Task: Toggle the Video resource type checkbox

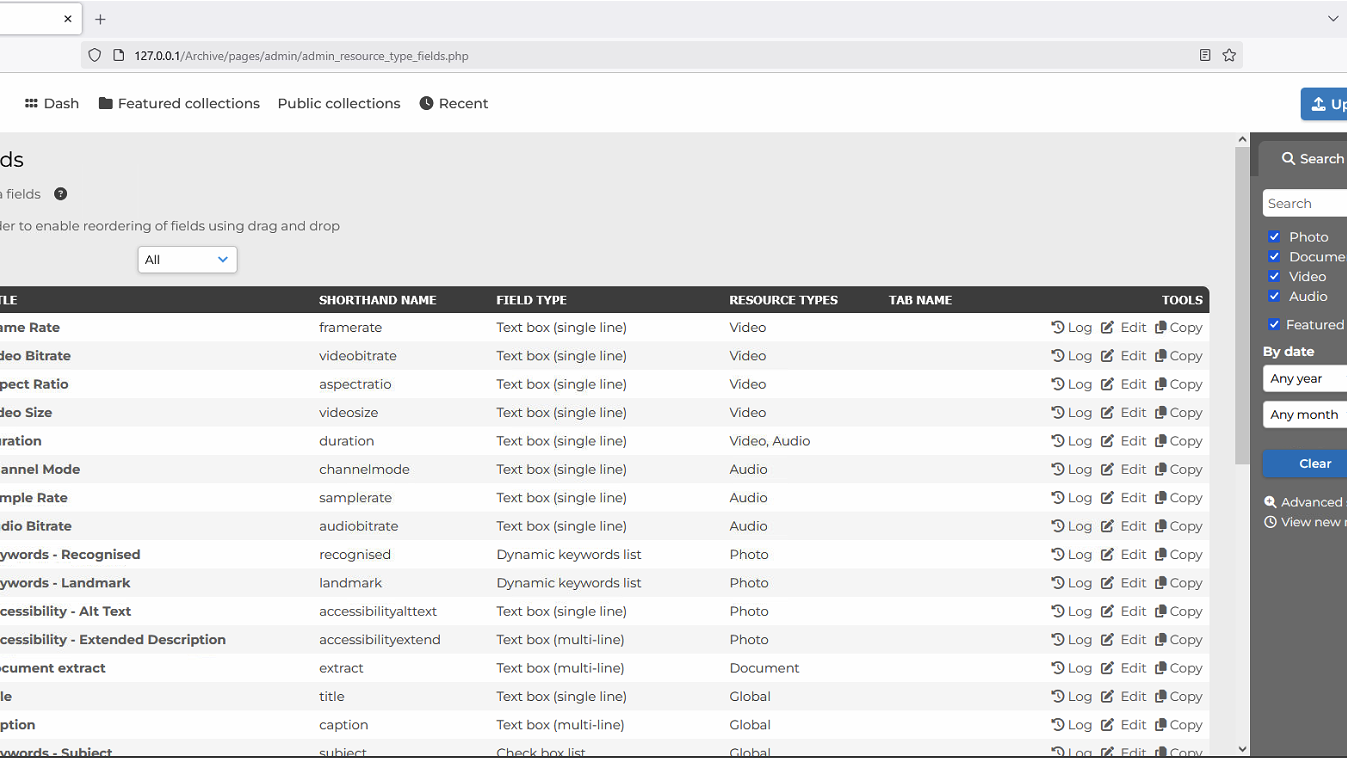Action: coord(1274,276)
